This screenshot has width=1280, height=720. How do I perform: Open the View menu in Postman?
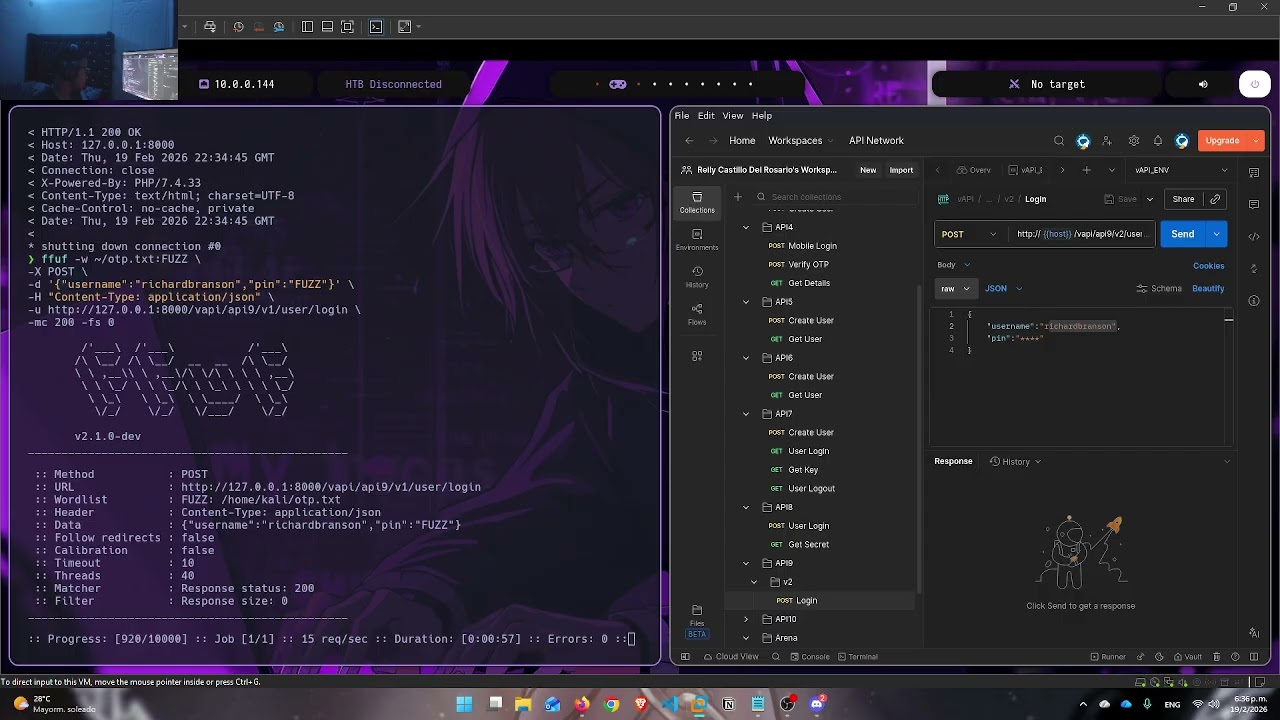click(x=733, y=116)
